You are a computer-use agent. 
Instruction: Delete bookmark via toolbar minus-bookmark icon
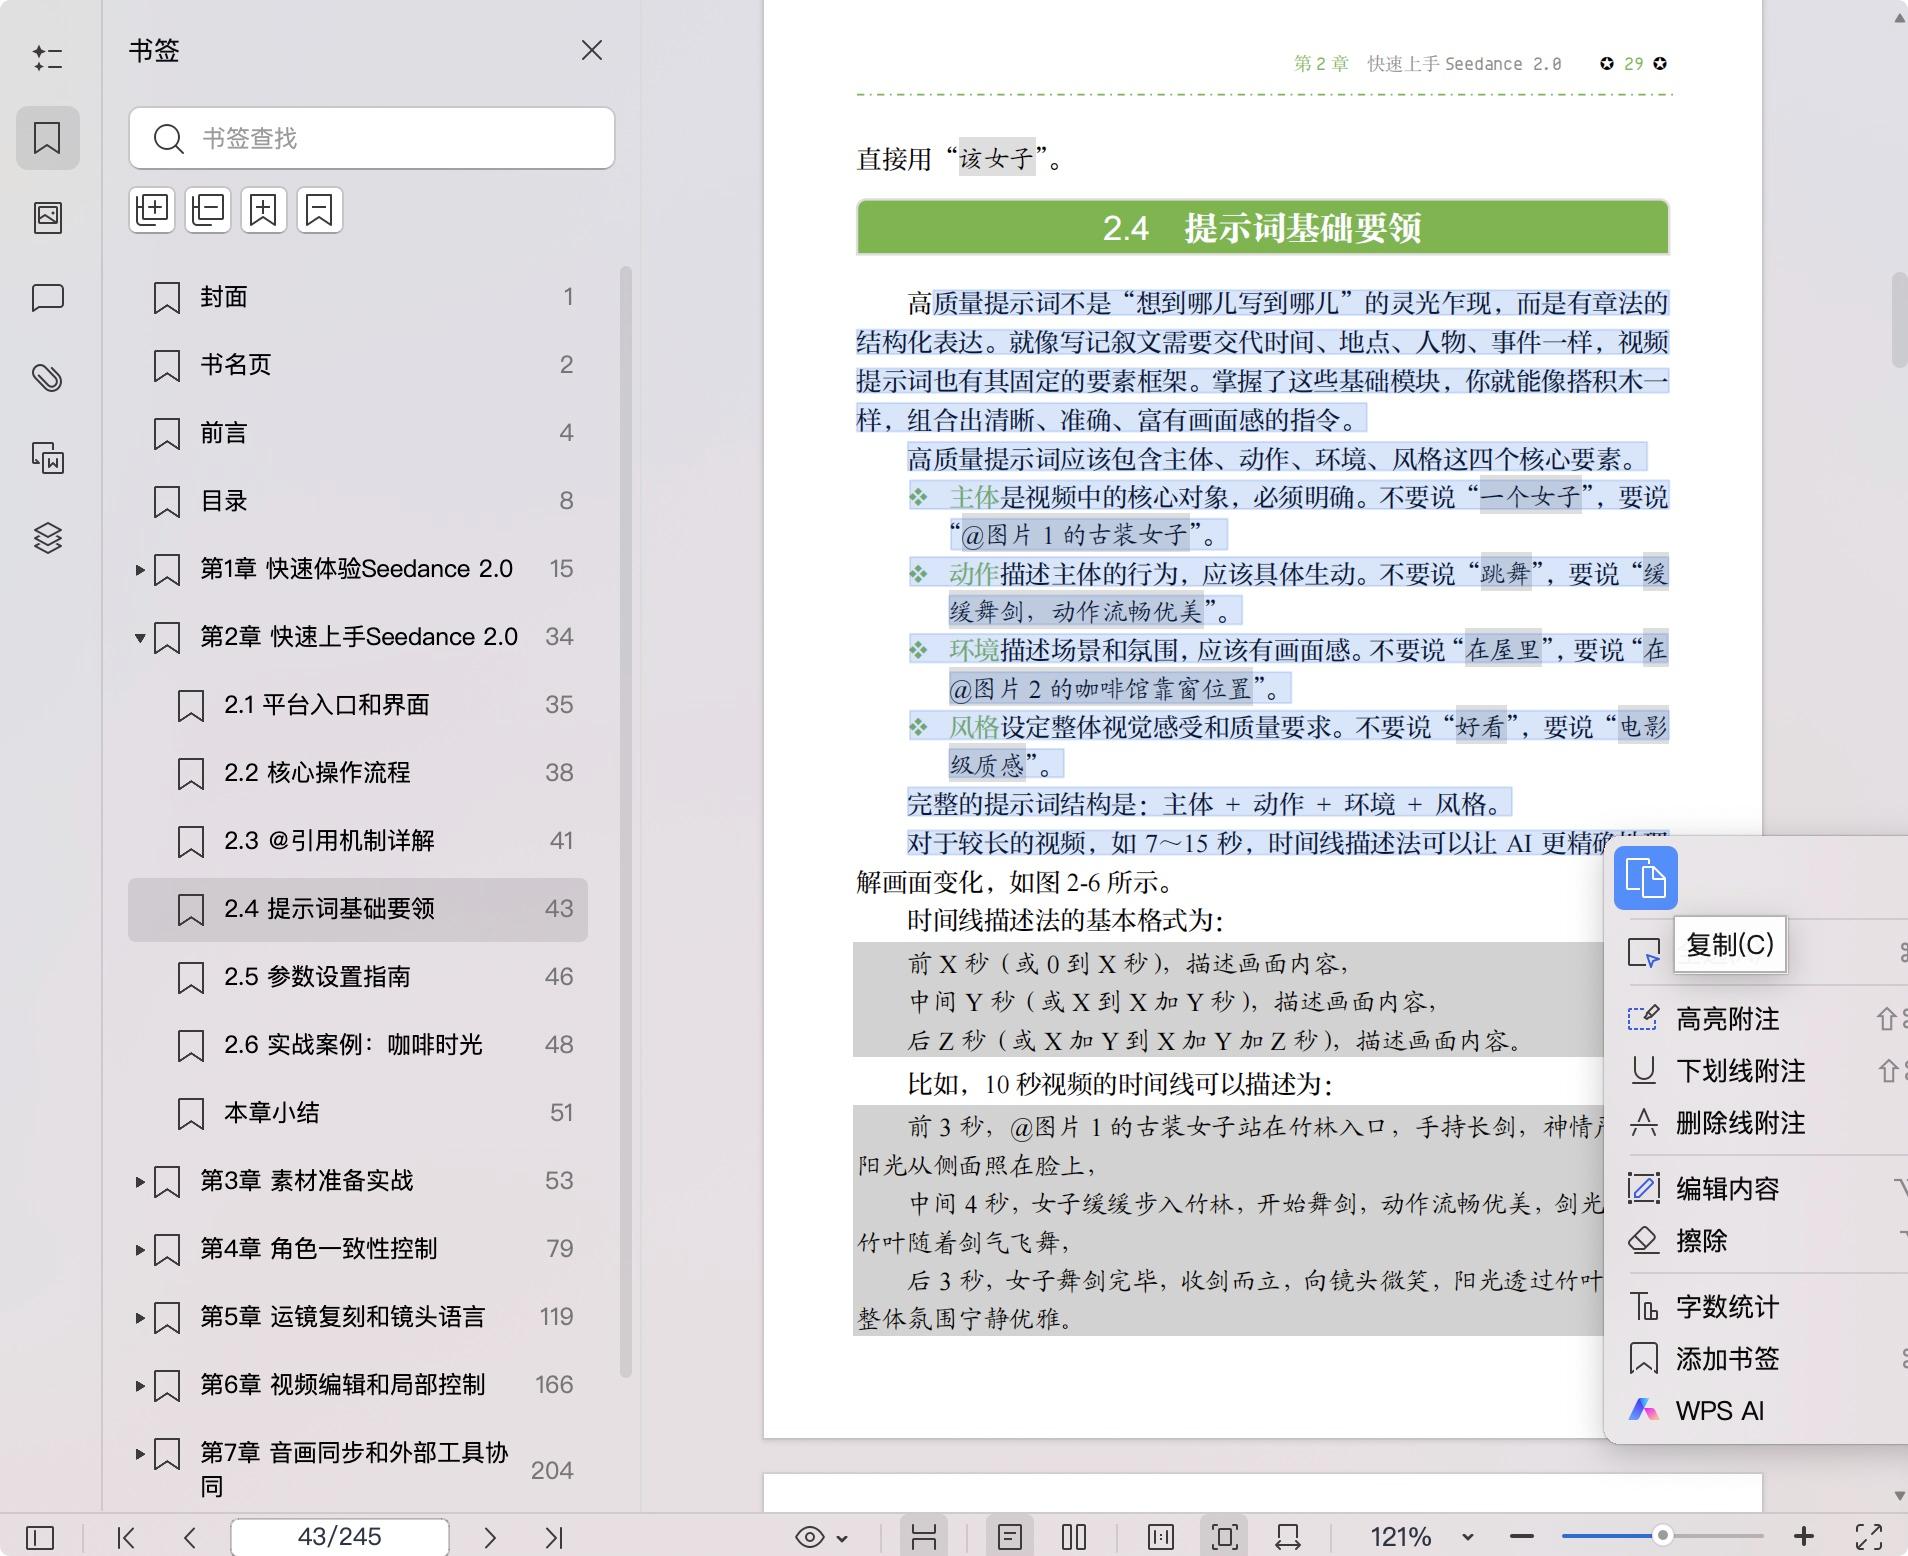319,210
